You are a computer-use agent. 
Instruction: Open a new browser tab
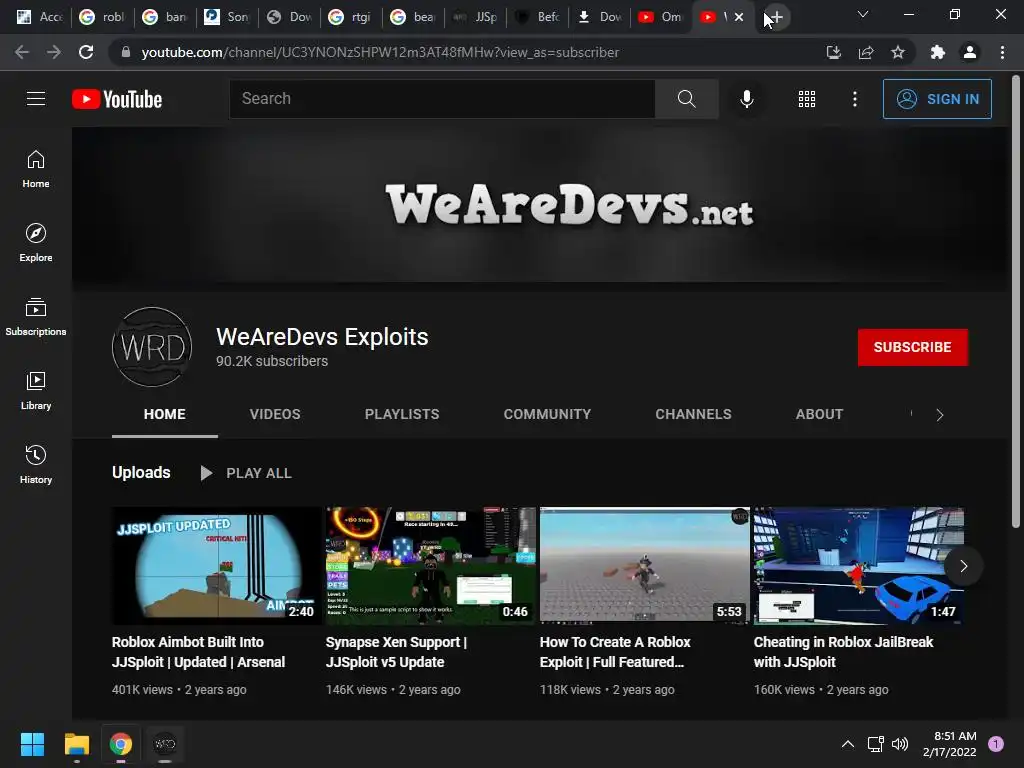pyautogui.click(x=776, y=17)
